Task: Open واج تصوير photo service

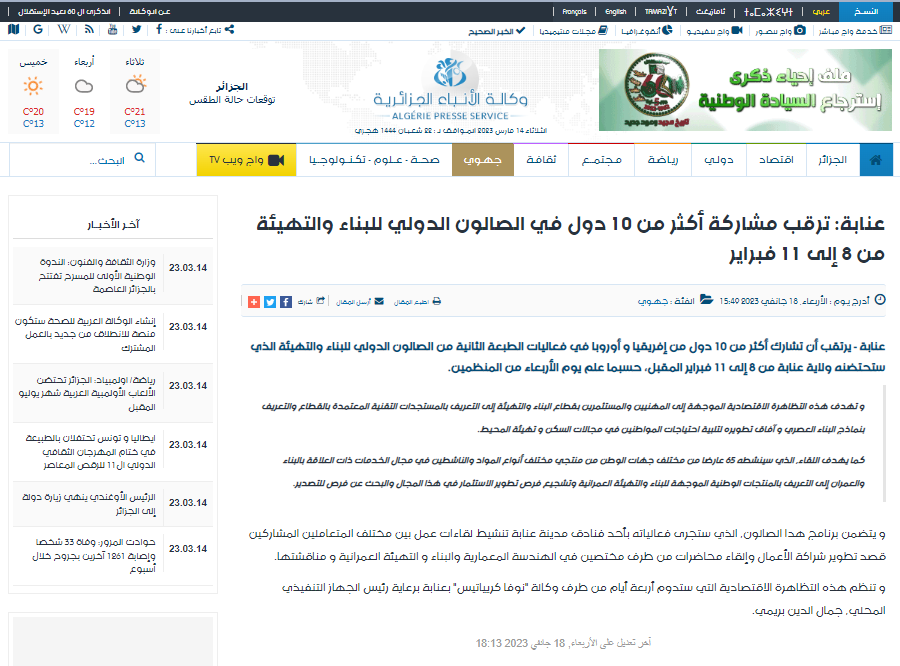Action: (x=781, y=30)
